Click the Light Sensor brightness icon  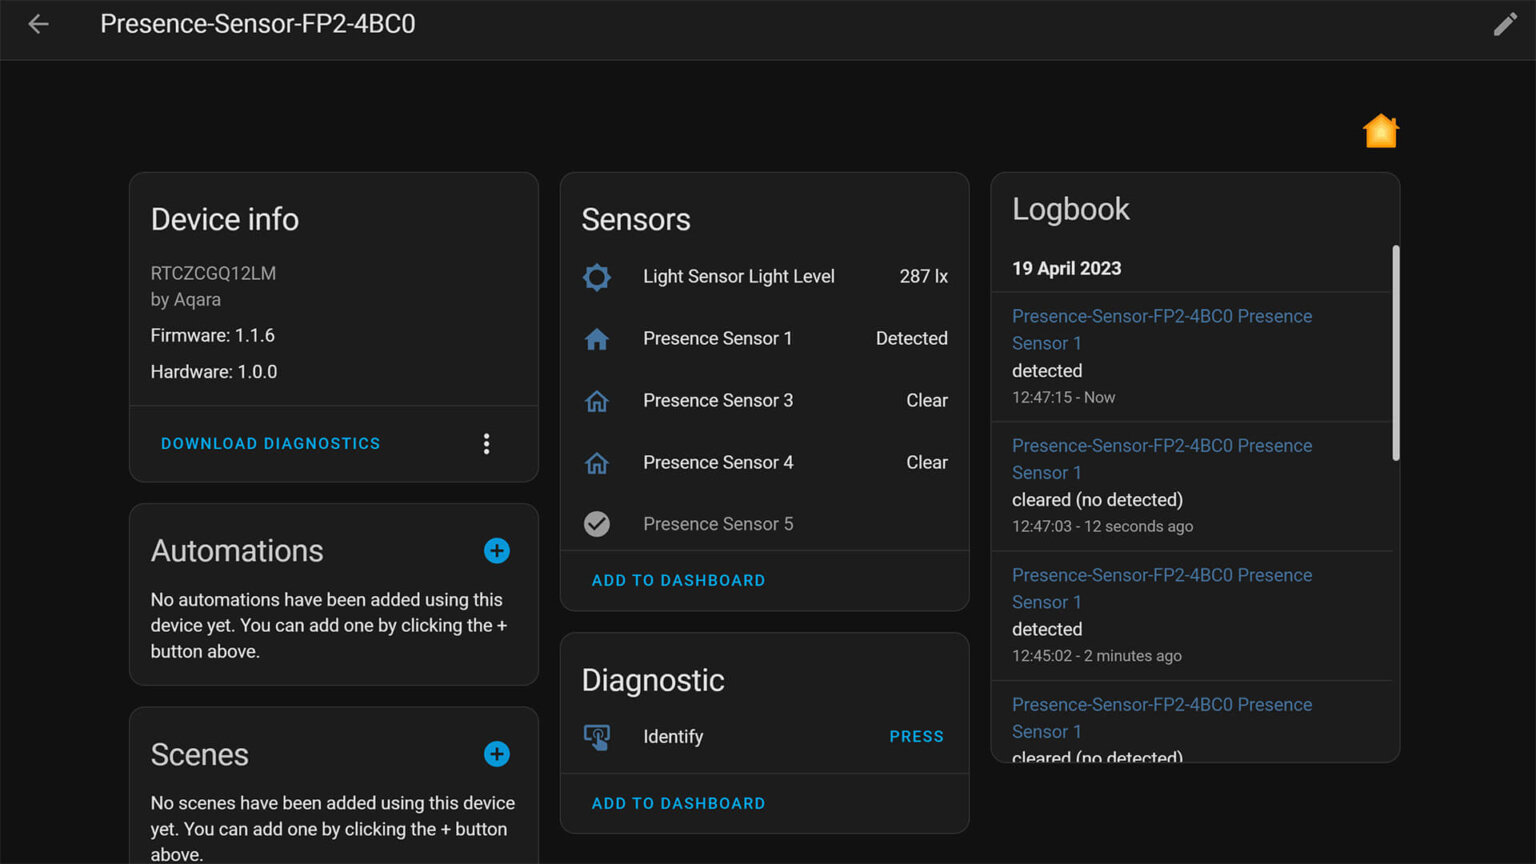(597, 277)
